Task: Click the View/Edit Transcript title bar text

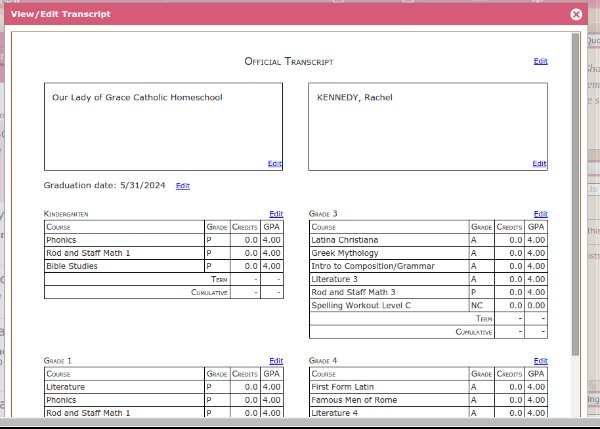Action: point(60,14)
